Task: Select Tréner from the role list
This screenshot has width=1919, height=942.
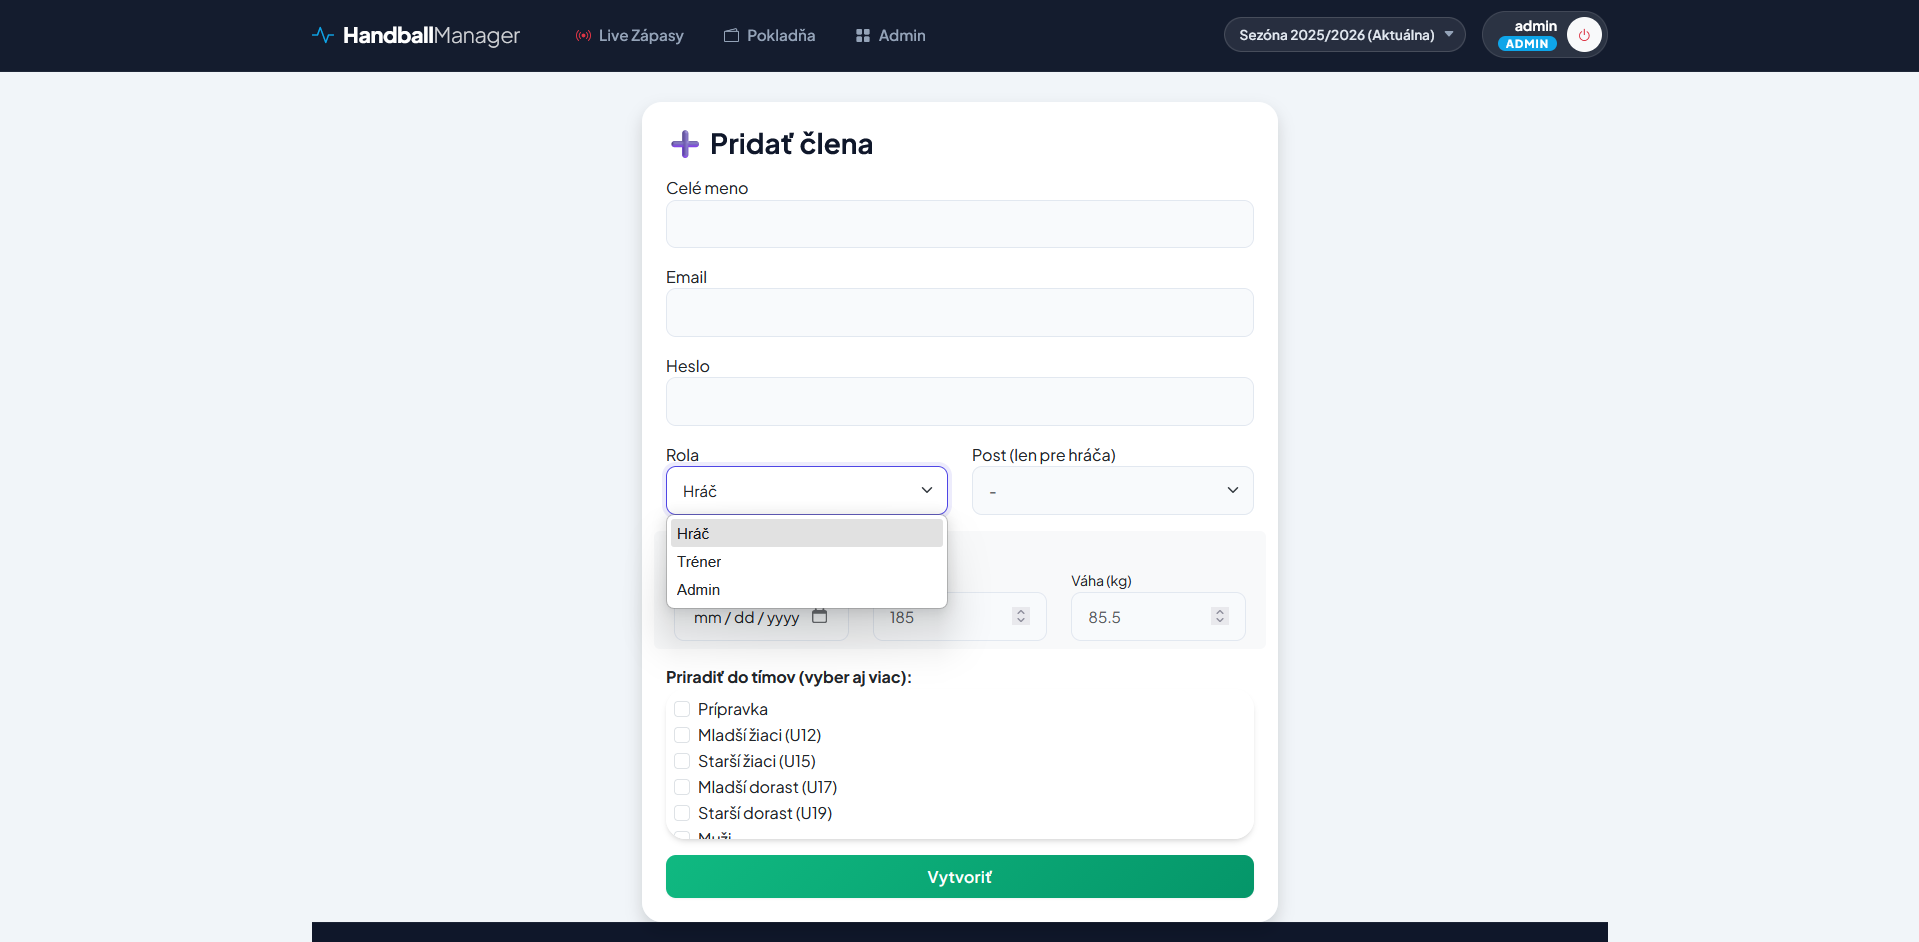Action: tap(699, 562)
